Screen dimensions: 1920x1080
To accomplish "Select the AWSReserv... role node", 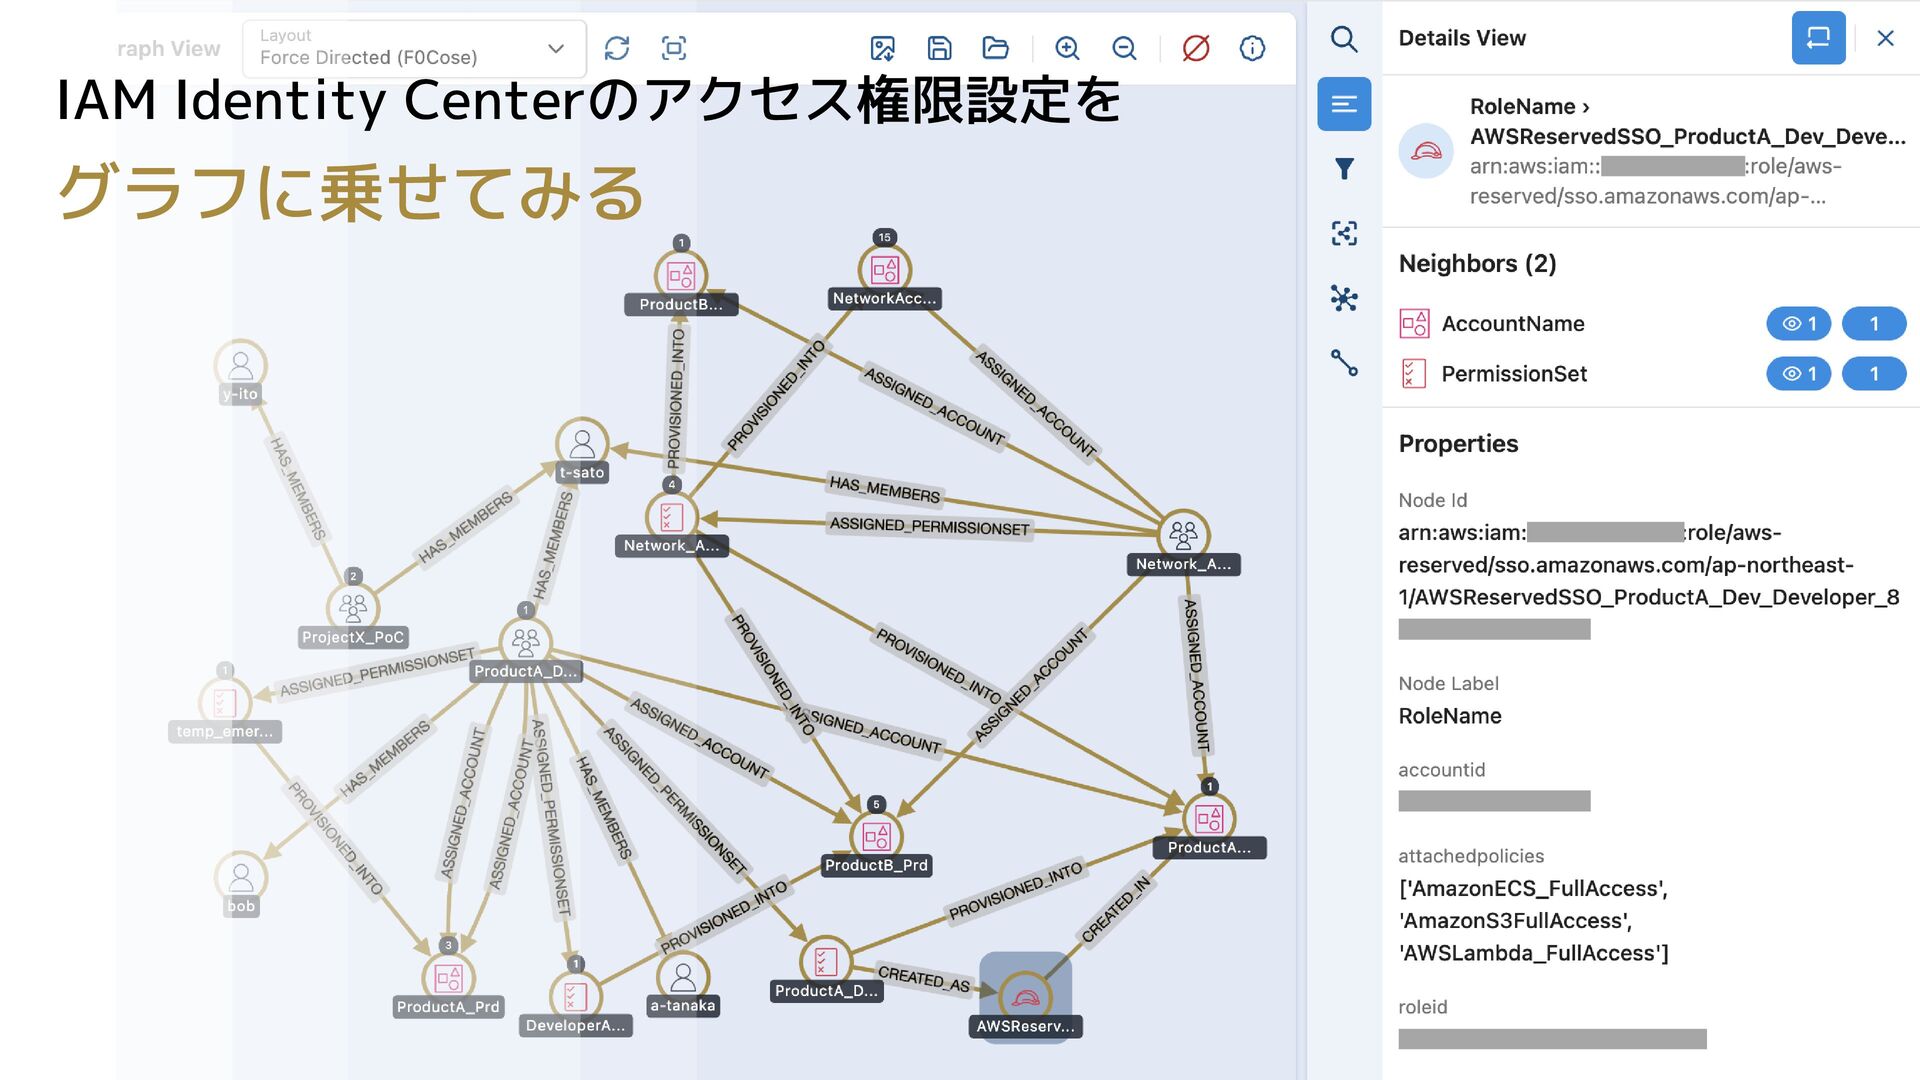I will [1025, 997].
